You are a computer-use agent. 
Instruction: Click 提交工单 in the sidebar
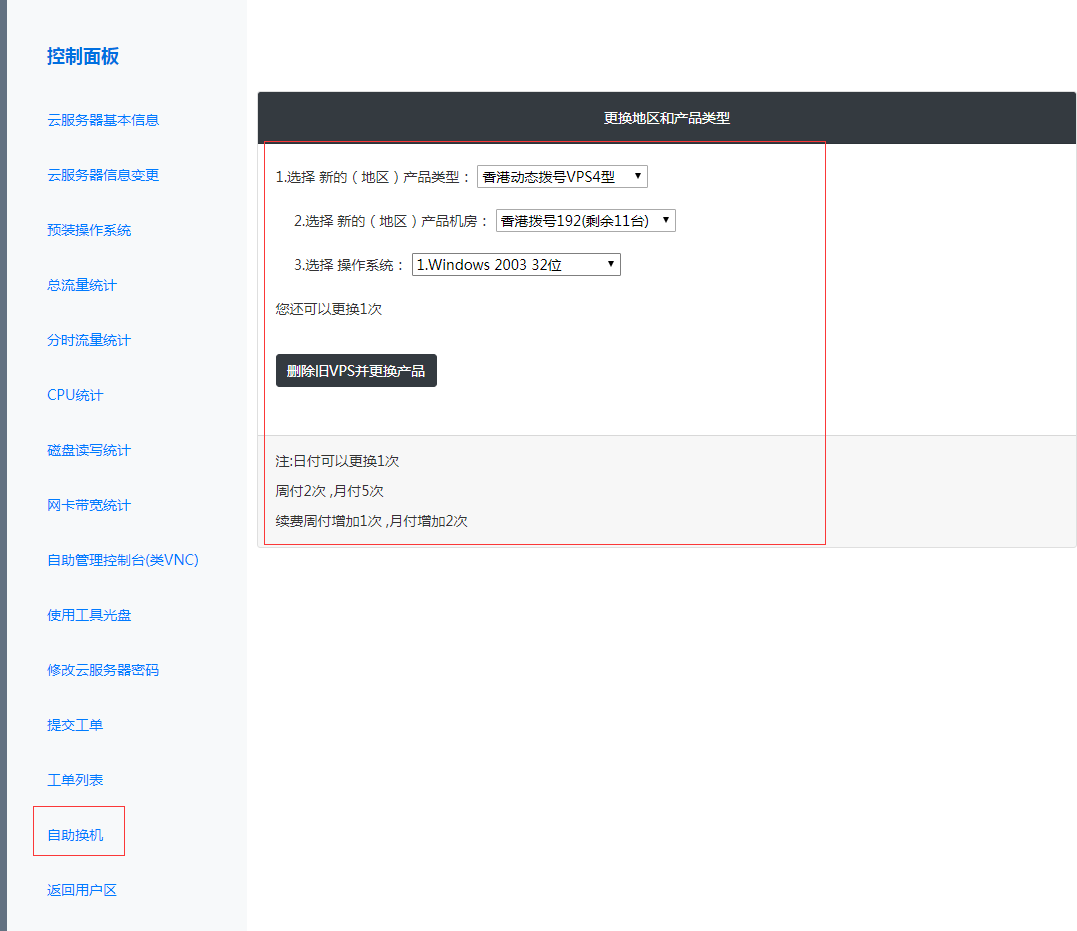click(75, 725)
